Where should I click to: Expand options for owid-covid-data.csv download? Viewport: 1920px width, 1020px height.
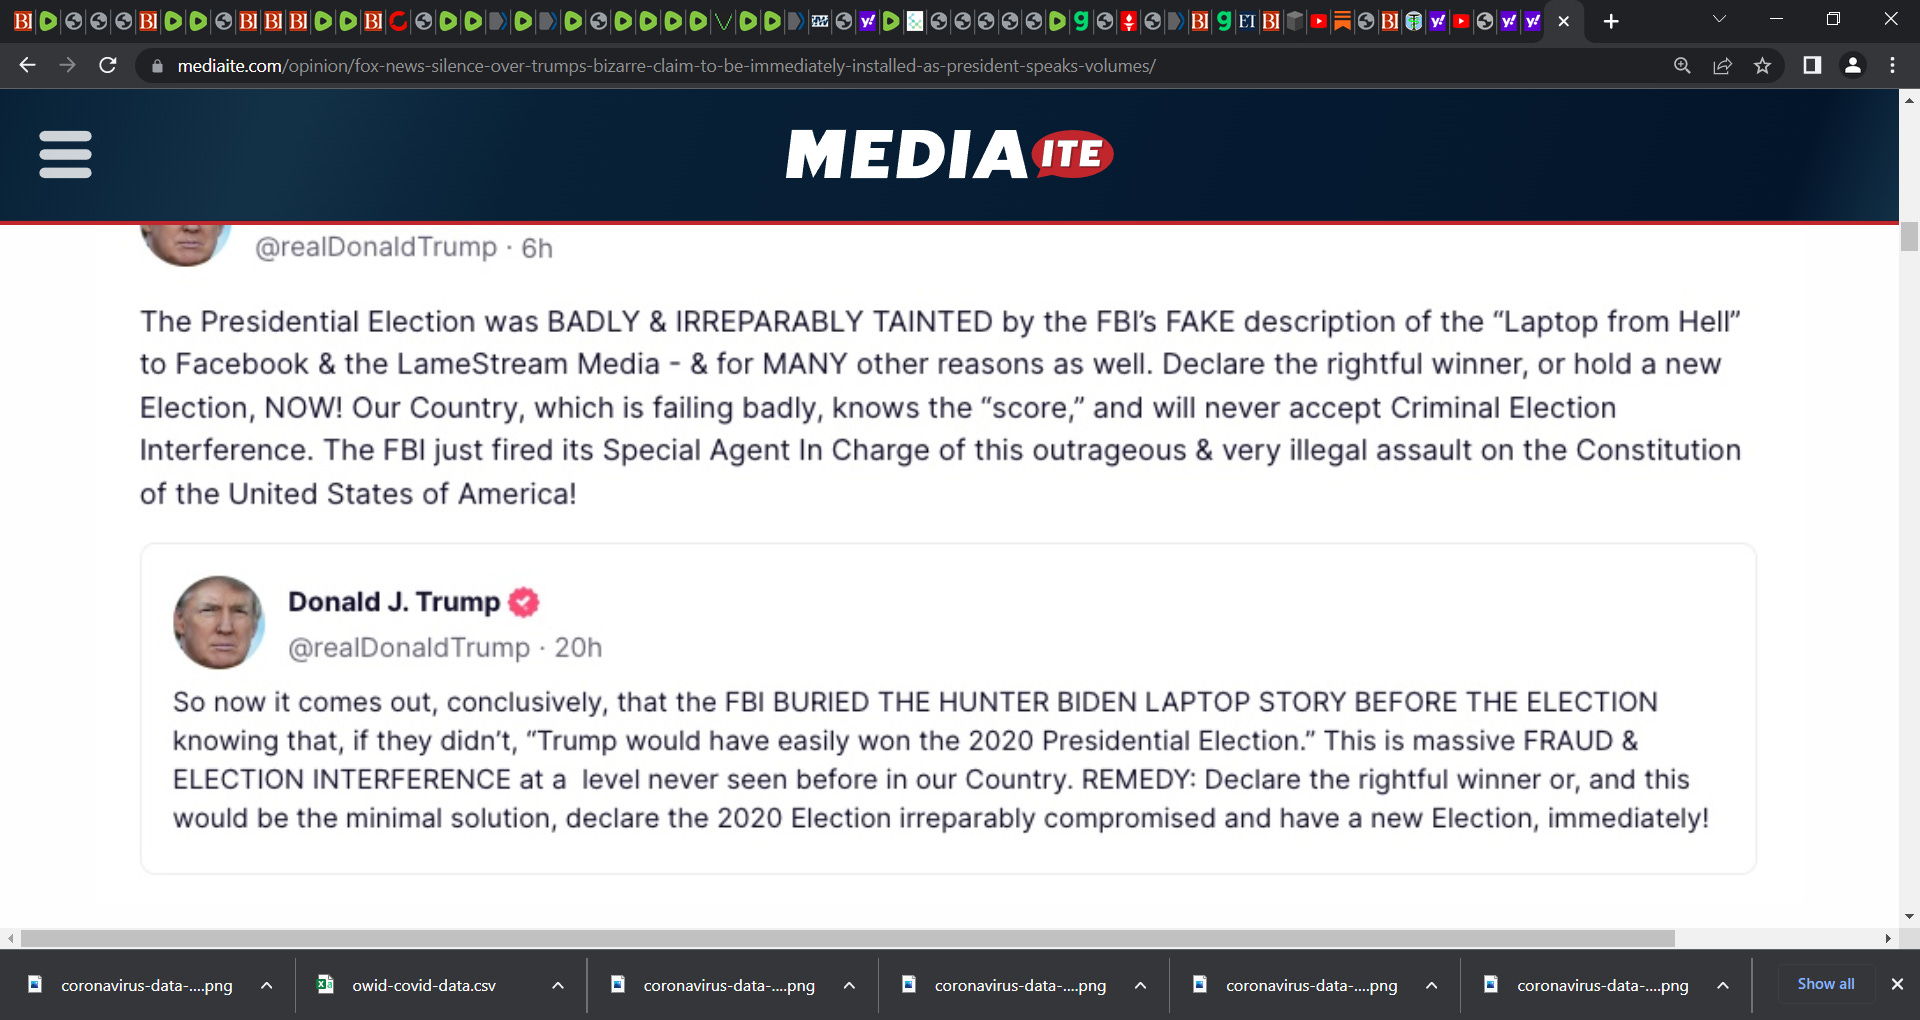(558, 985)
